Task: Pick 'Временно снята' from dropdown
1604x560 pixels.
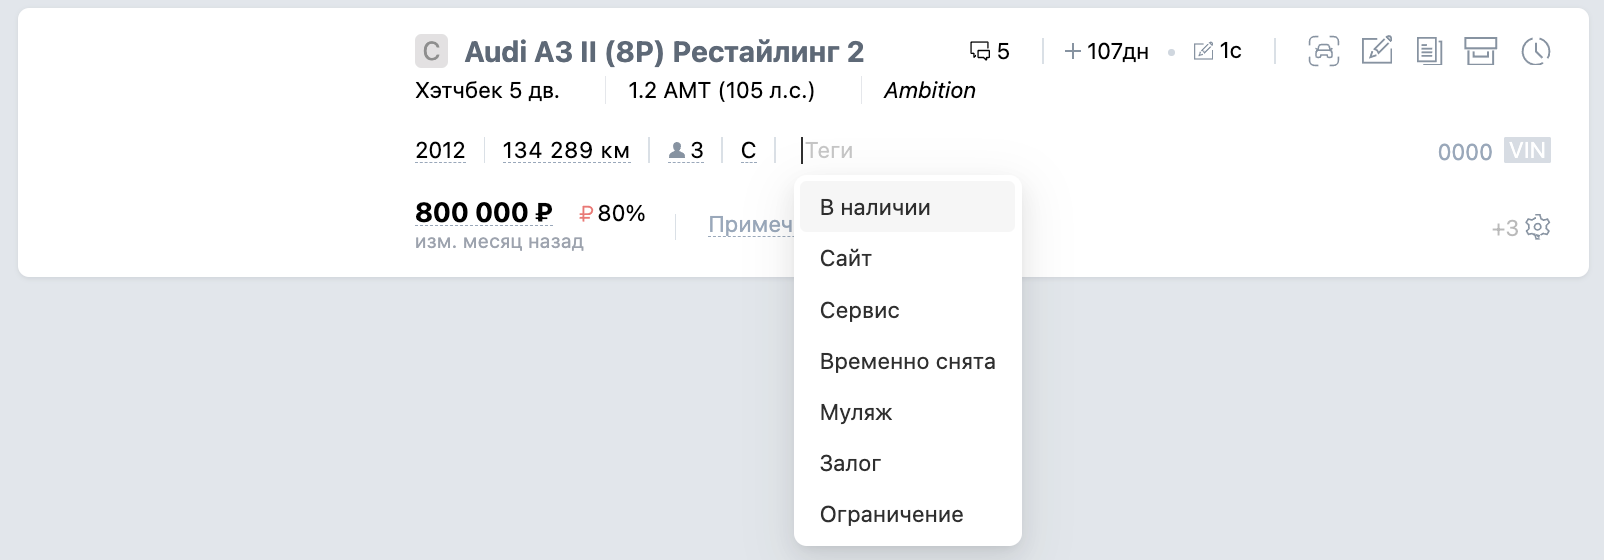Action: pyautogui.click(x=907, y=361)
